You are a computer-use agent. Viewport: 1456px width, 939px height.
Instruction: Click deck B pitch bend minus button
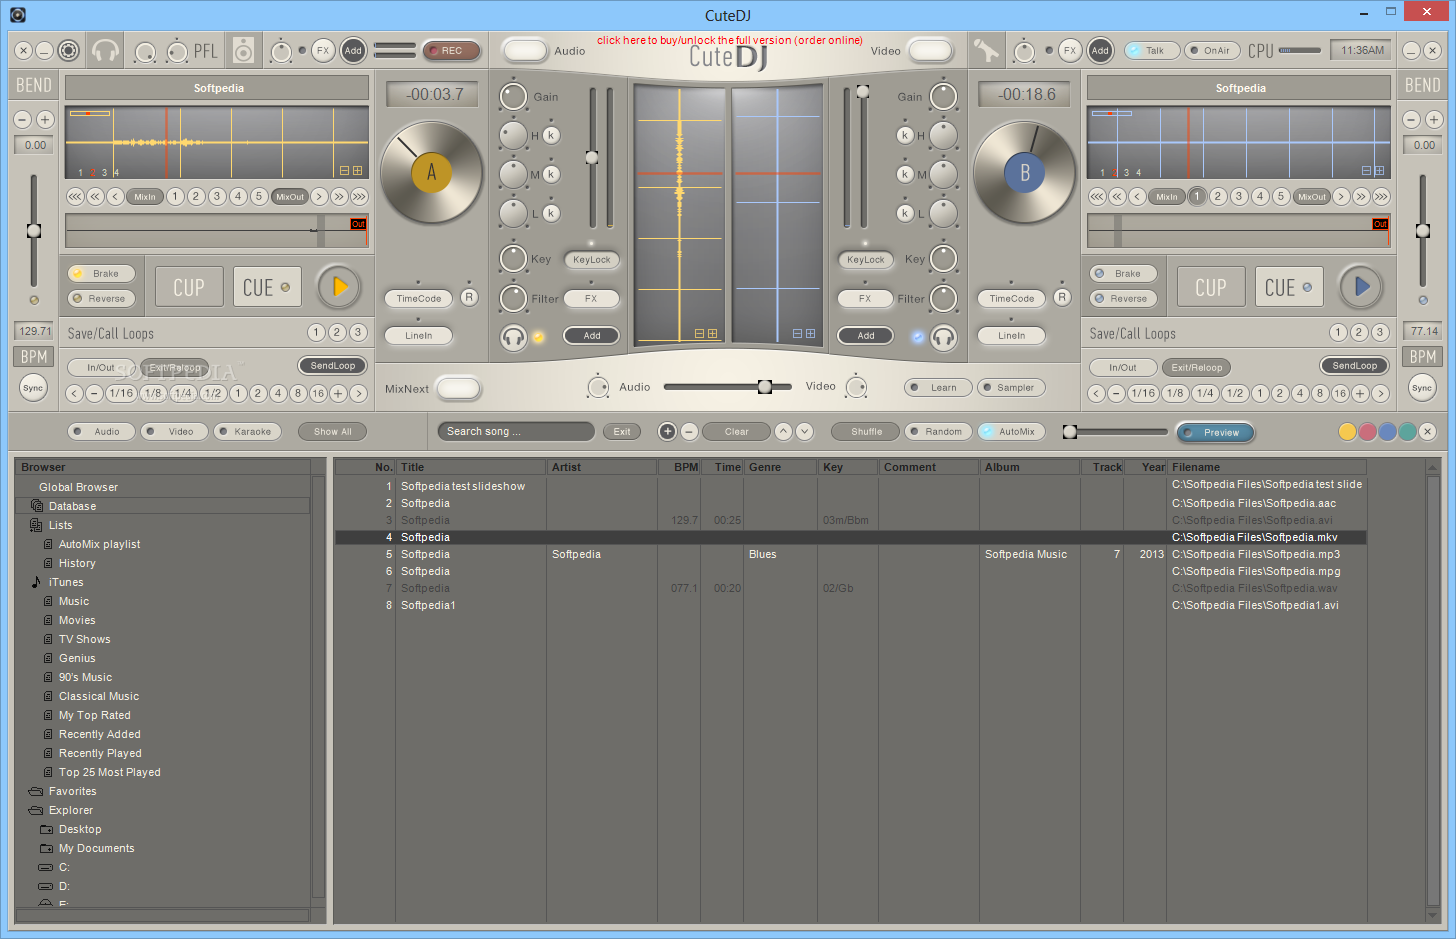[1411, 119]
